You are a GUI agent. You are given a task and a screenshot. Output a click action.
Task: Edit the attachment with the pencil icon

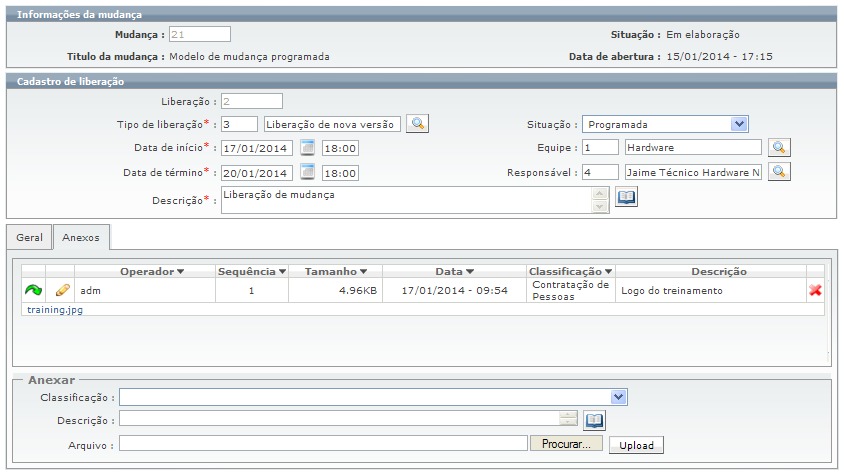point(62,291)
